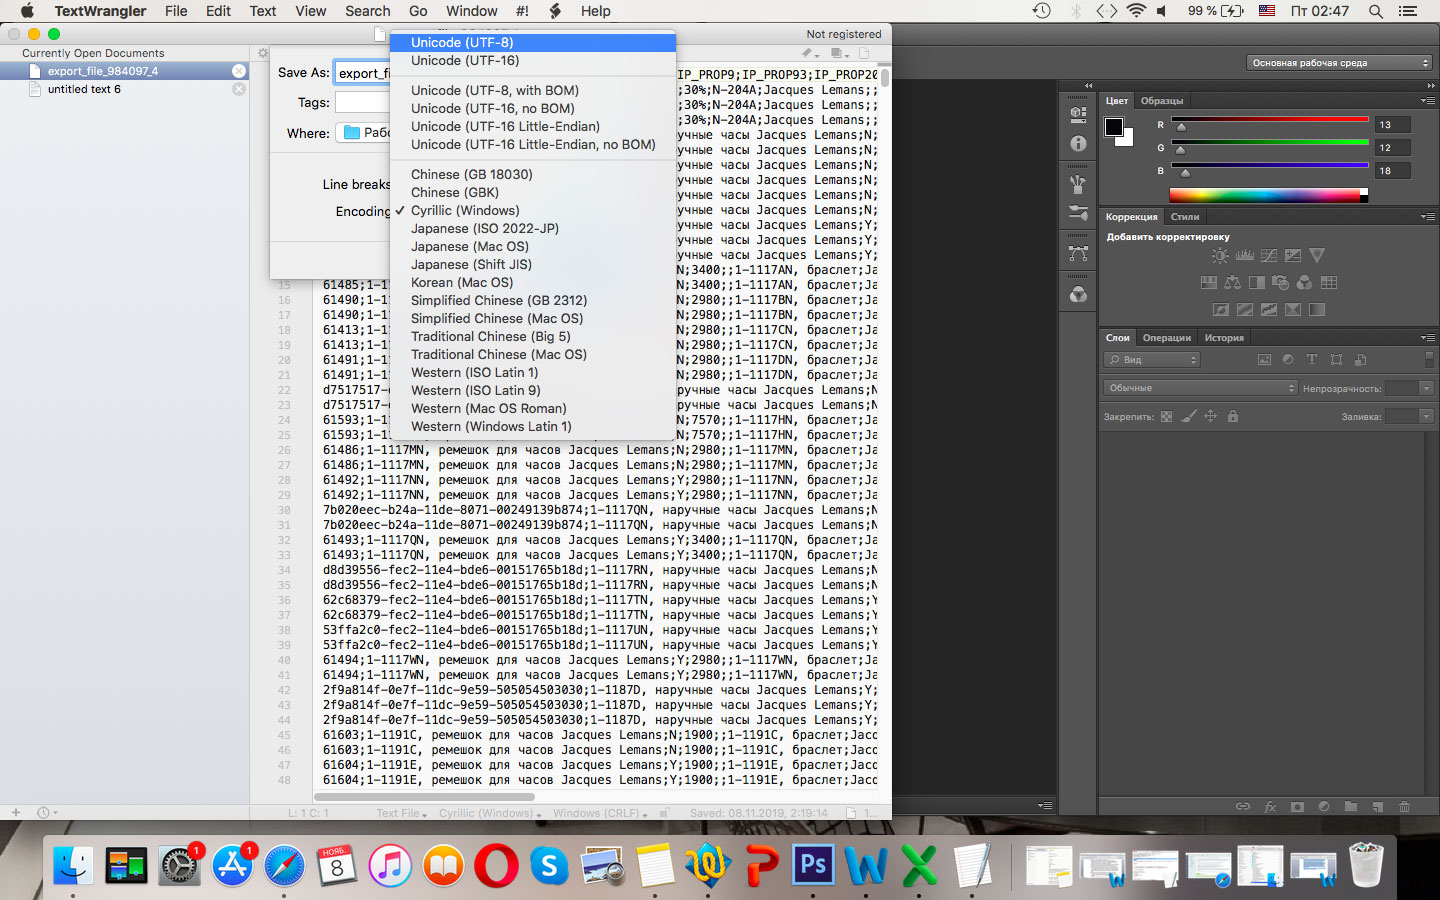Select export_file_984097_4 in documents list

pos(124,71)
